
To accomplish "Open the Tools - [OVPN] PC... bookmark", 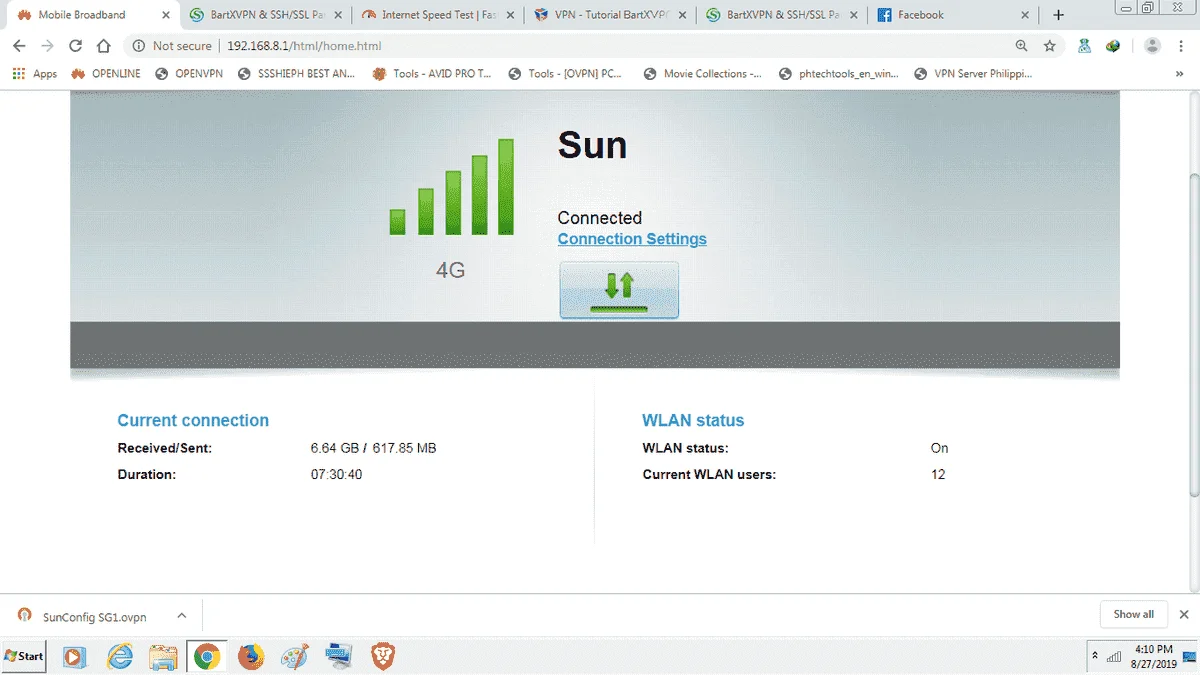I will [x=566, y=73].
